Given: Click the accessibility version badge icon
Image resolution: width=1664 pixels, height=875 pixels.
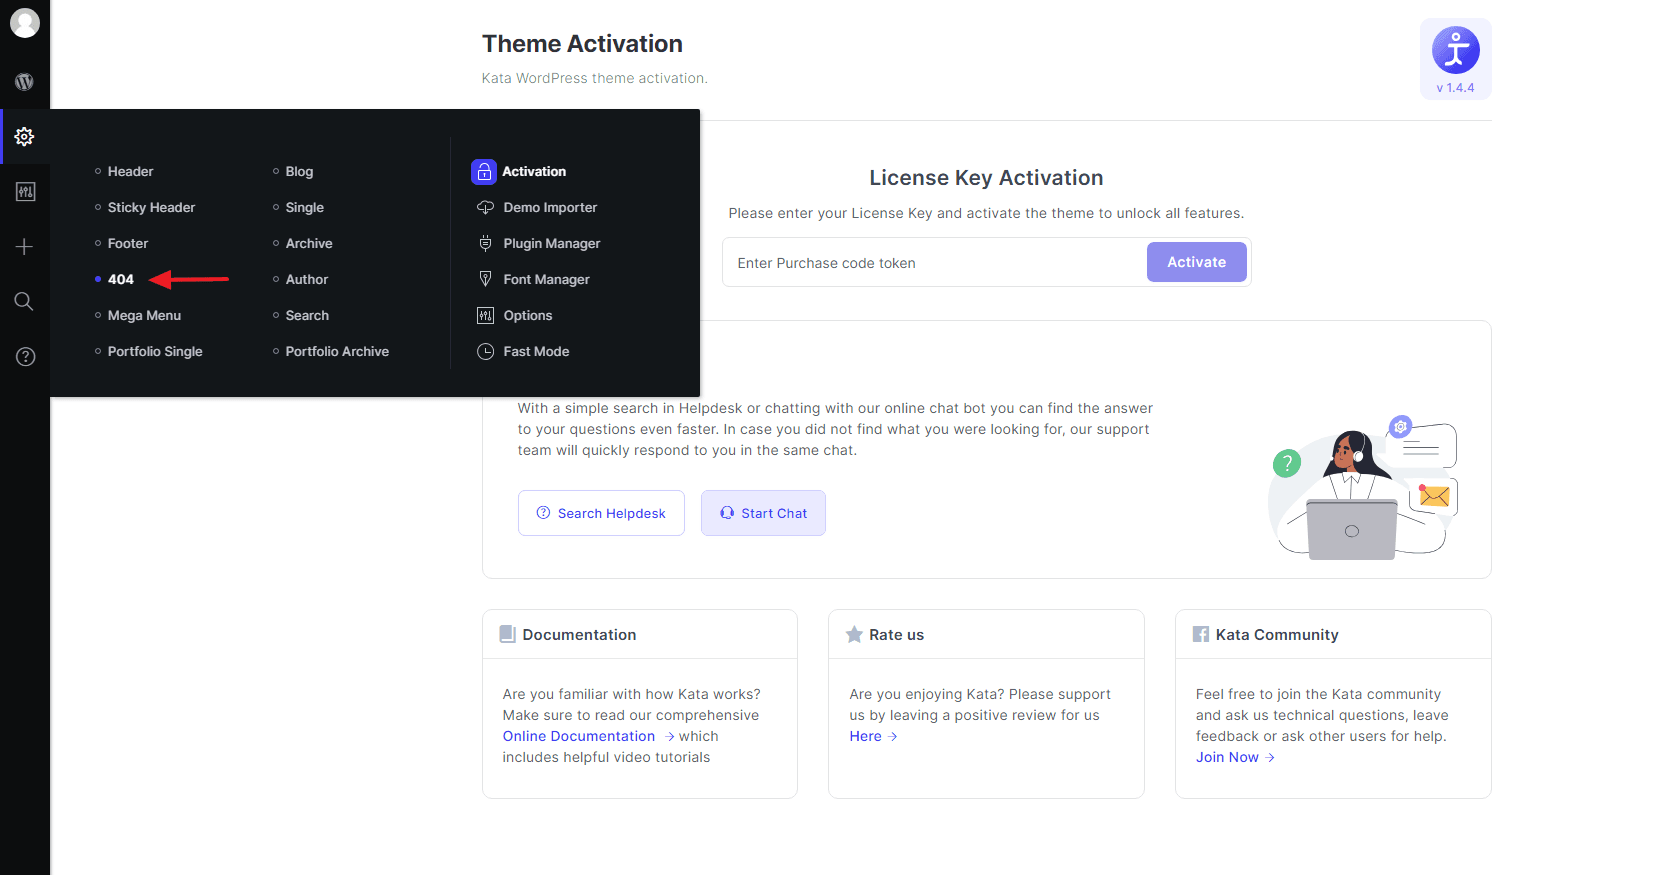Looking at the screenshot, I should click(x=1455, y=51).
